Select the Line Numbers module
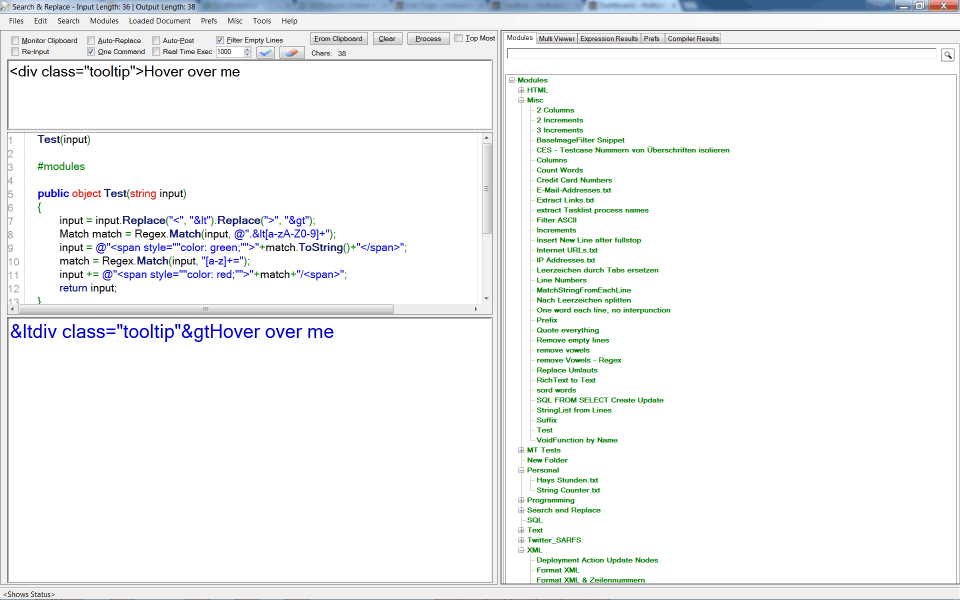This screenshot has width=960, height=600. pos(561,280)
